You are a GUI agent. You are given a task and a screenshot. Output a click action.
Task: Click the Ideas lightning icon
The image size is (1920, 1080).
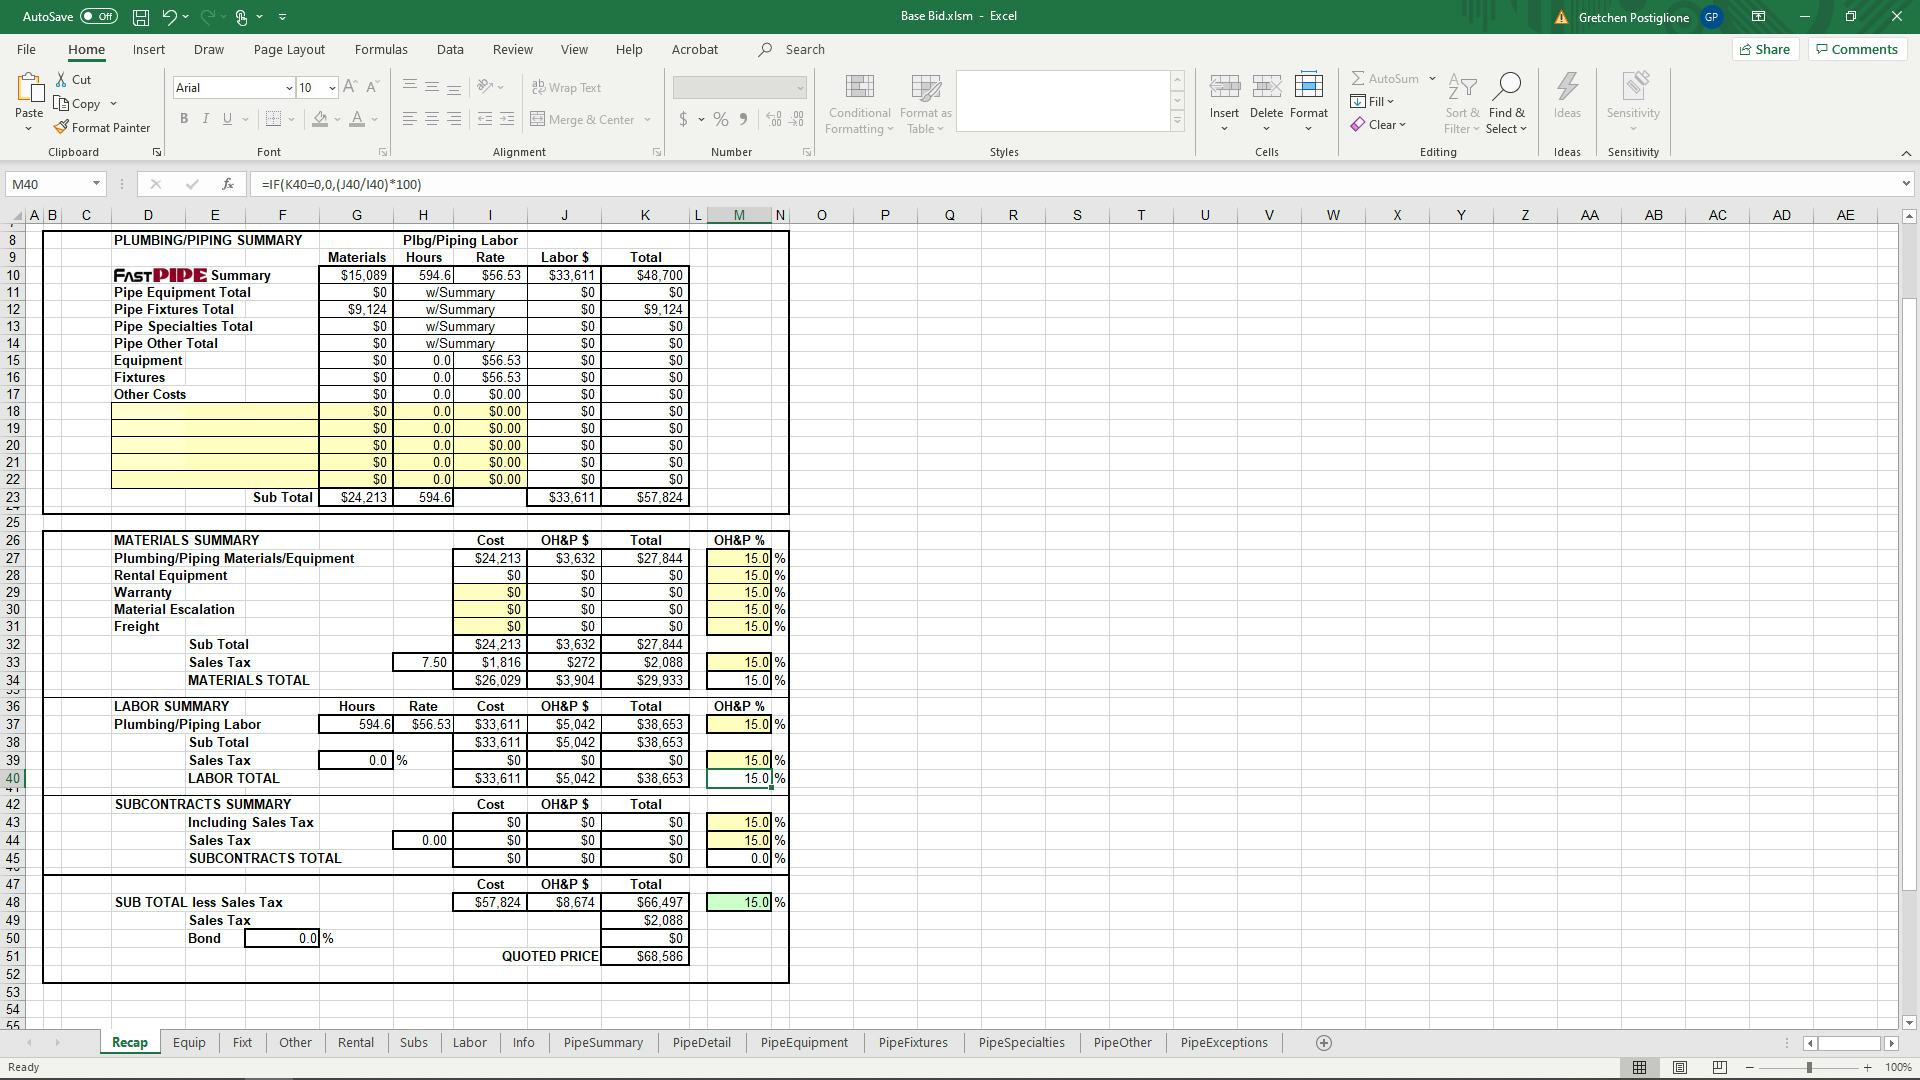(x=1567, y=86)
